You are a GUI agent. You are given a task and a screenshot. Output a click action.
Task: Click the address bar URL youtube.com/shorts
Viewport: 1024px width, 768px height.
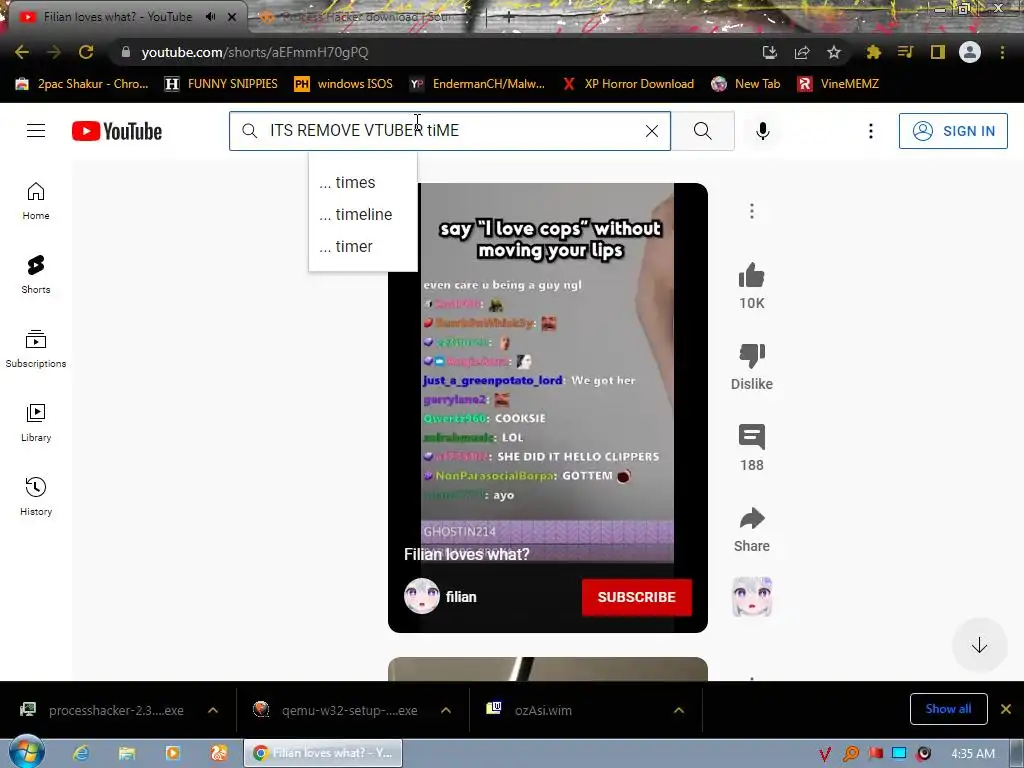click(x=255, y=52)
